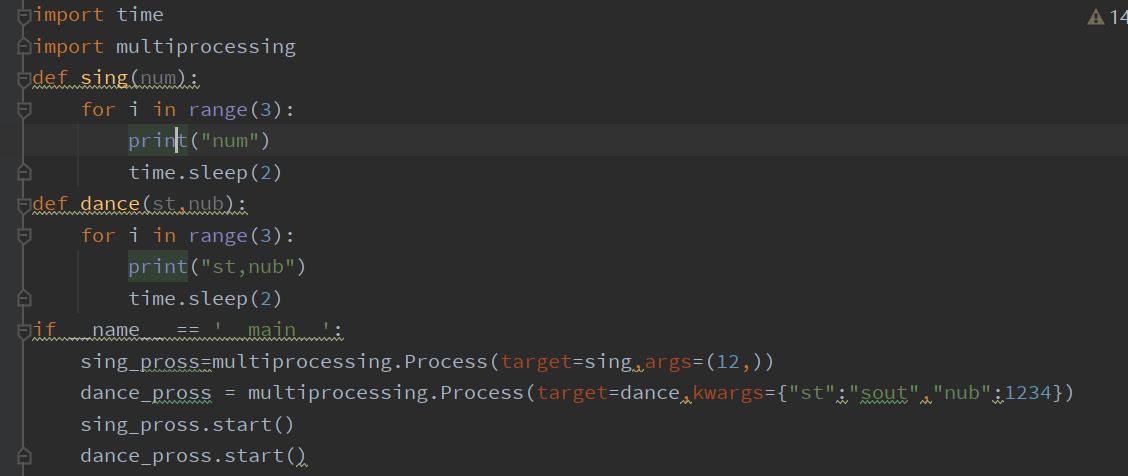Collapse the if __name__ == '__main__' block

tap(25, 330)
